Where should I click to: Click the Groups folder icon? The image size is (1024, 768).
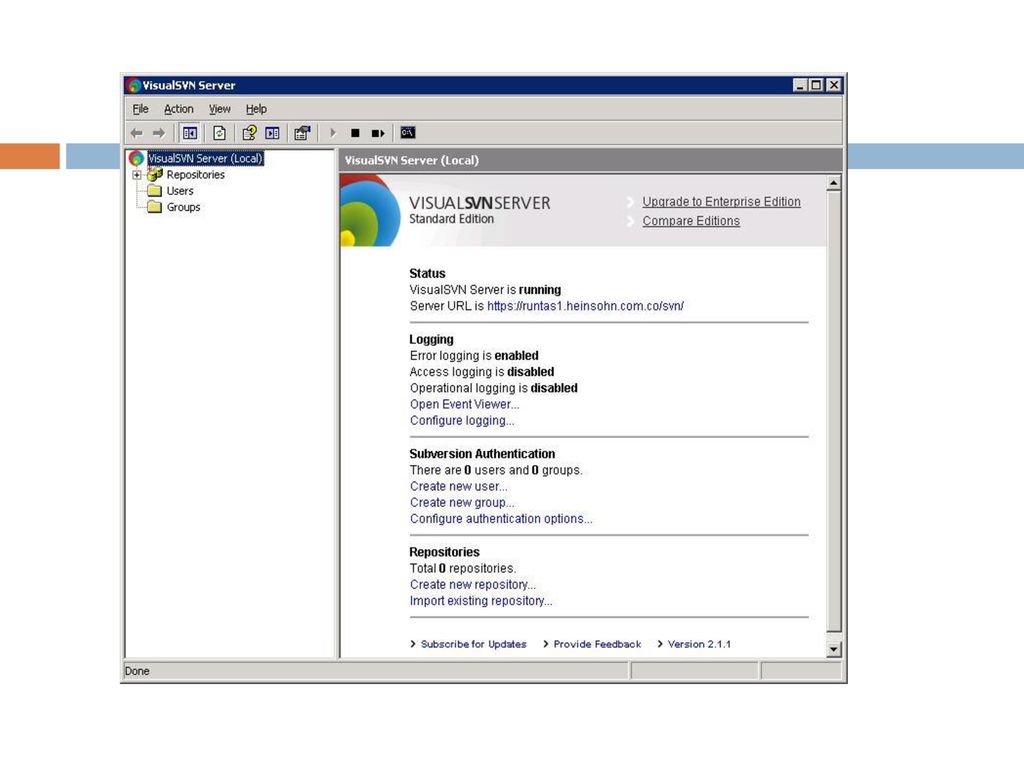click(155, 207)
